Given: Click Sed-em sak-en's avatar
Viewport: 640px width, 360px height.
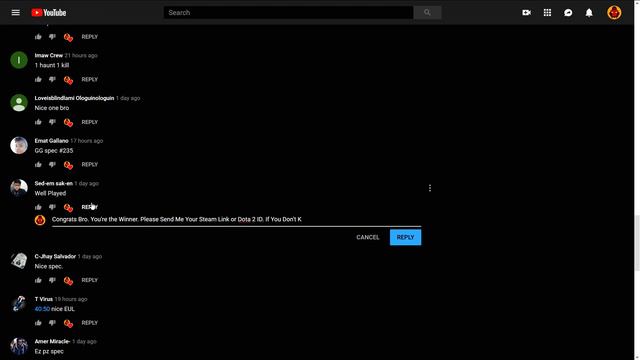Looking at the screenshot, I should [x=19, y=188].
